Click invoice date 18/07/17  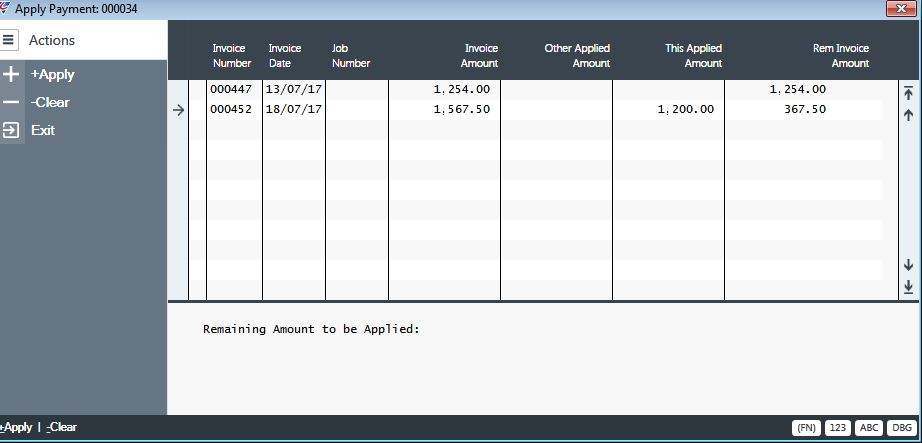[293, 109]
